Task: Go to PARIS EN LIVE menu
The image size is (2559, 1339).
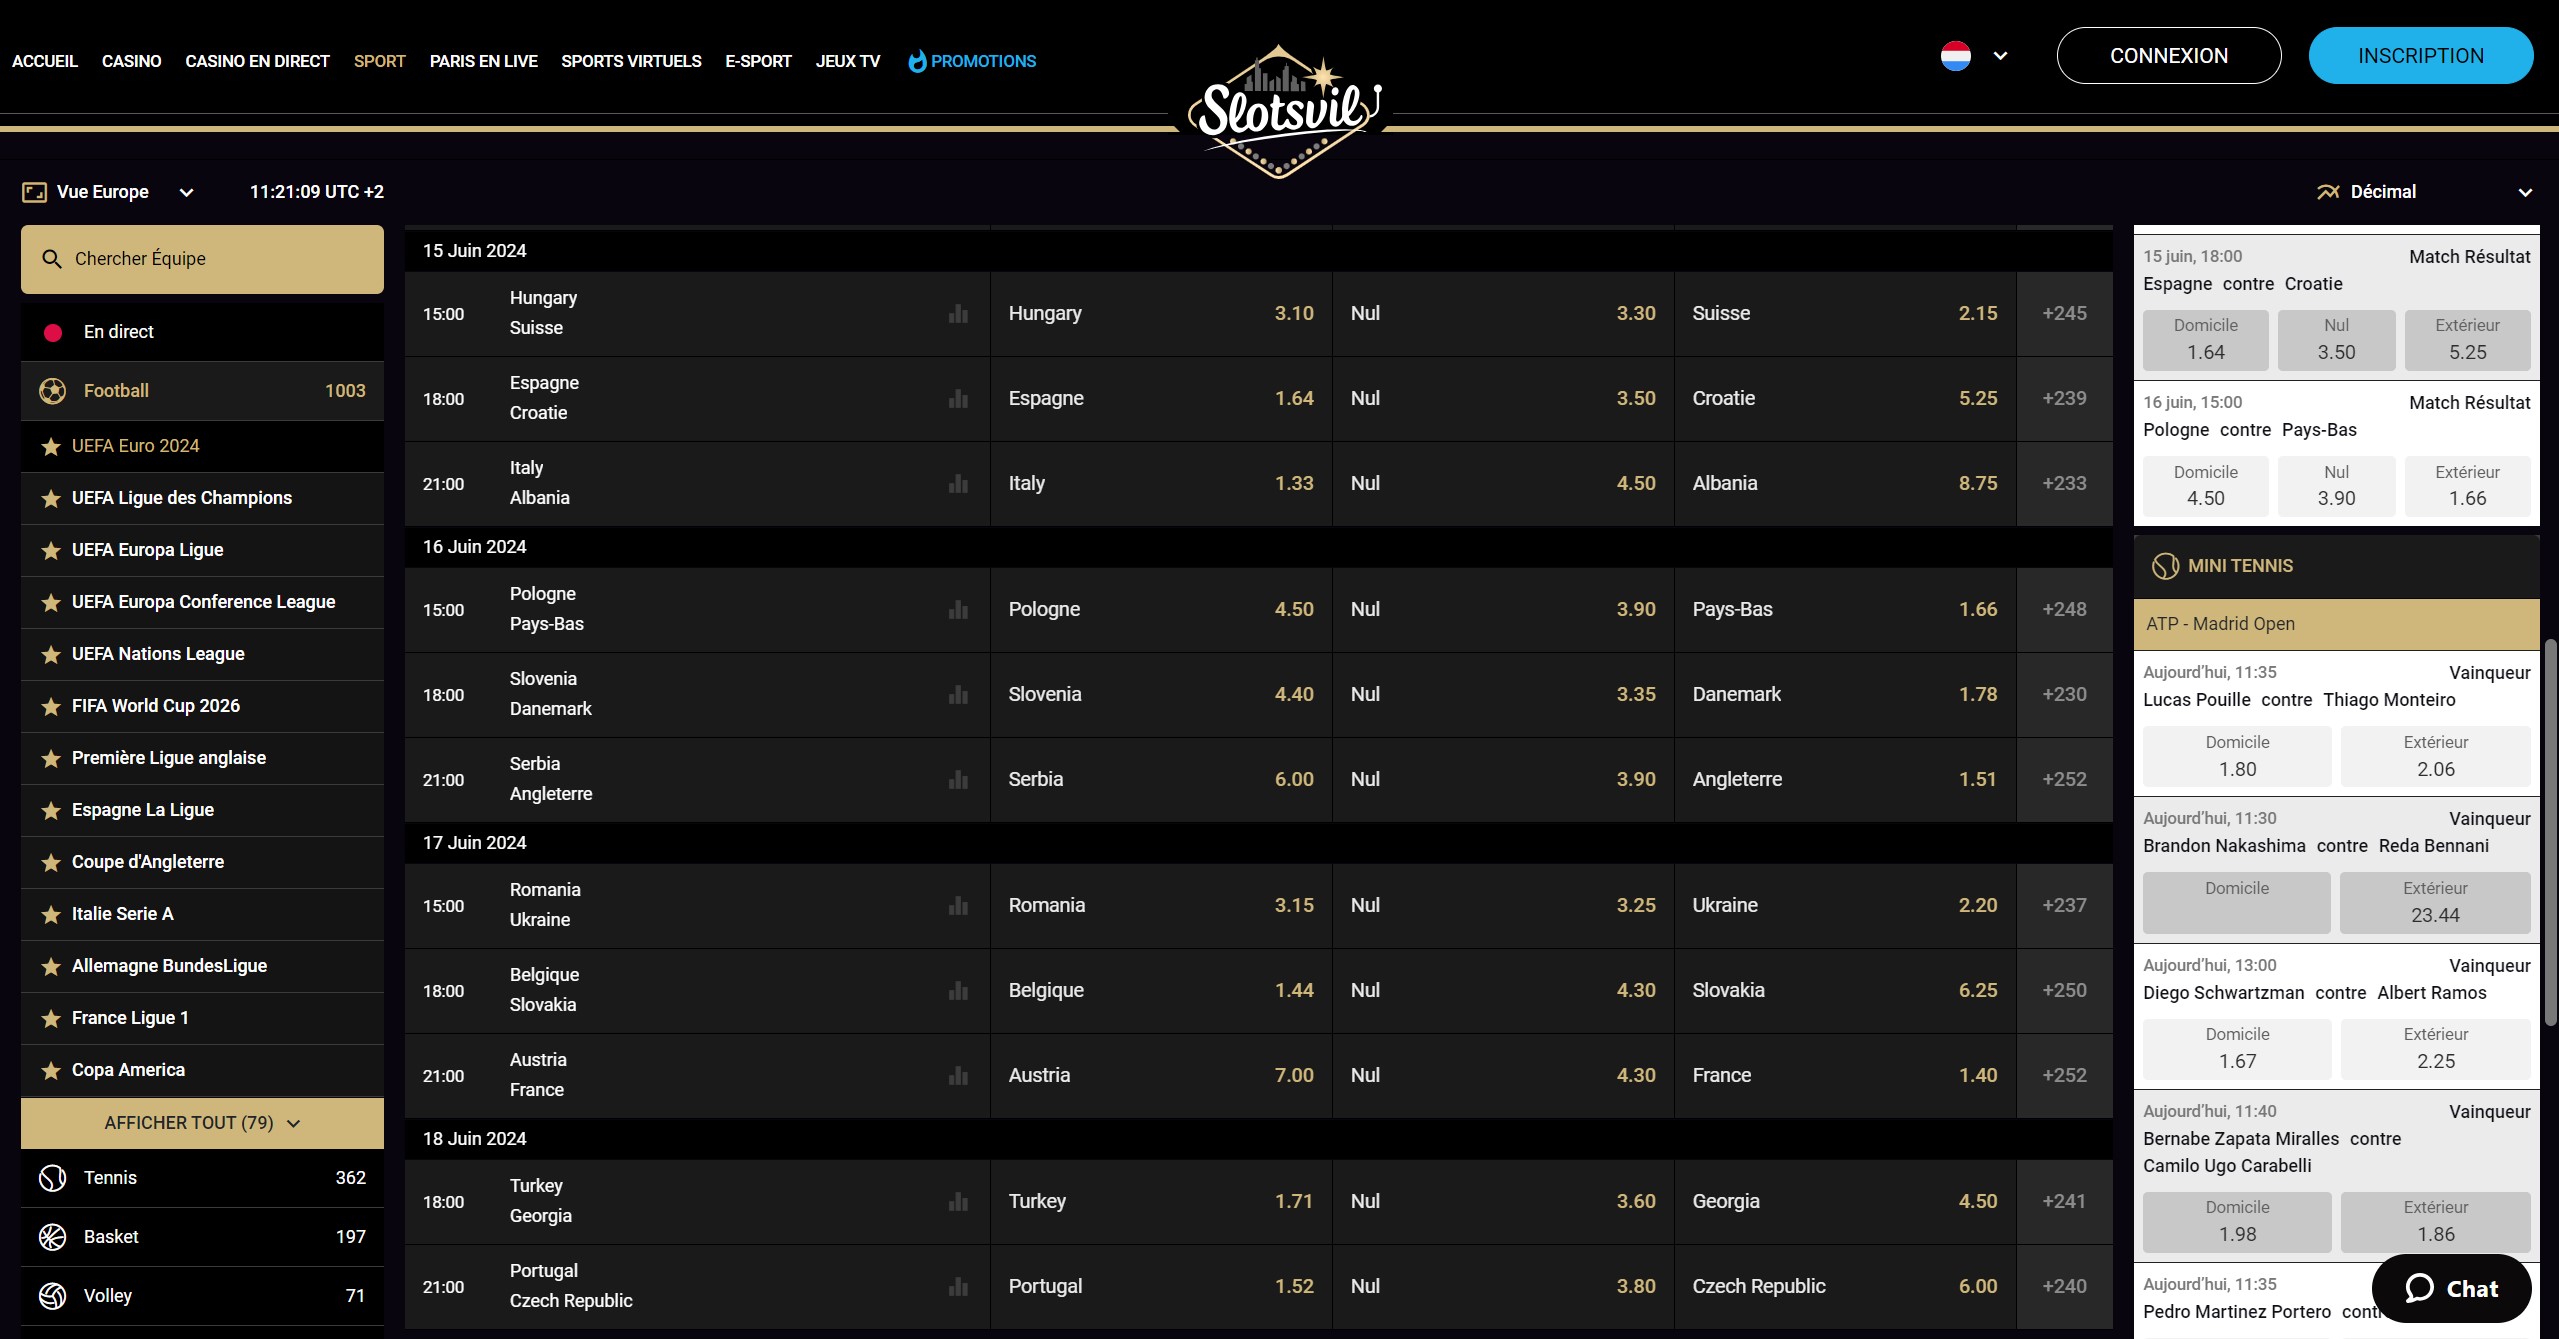Action: (x=483, y=61)
